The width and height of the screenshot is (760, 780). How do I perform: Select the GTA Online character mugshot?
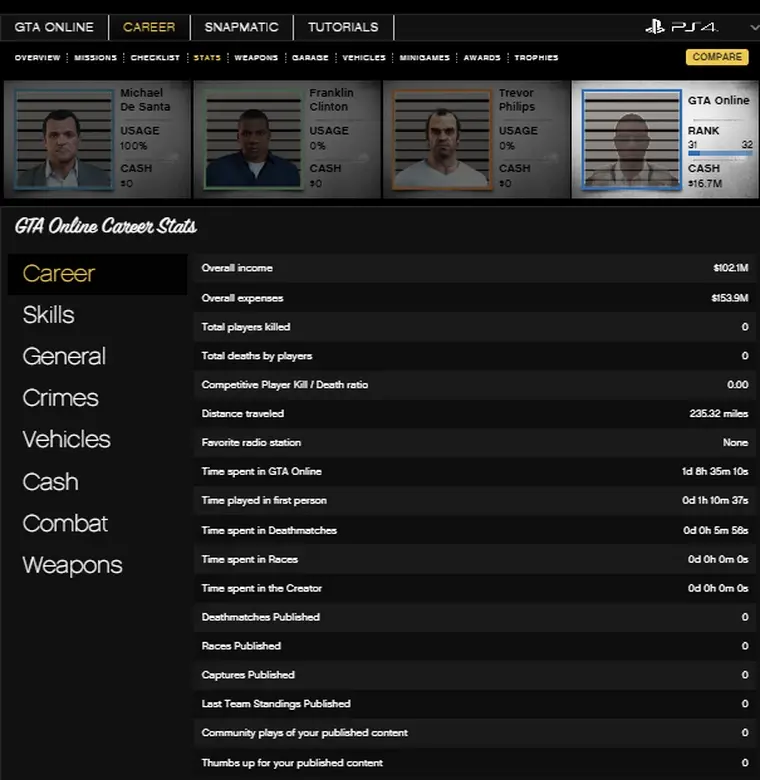(x=632, y=139)
